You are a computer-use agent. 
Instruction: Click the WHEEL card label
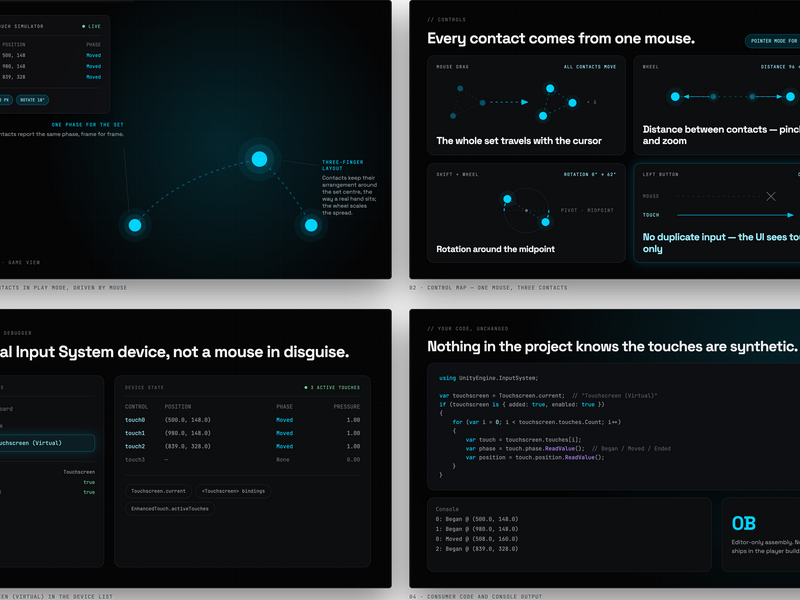pos(651,67)
